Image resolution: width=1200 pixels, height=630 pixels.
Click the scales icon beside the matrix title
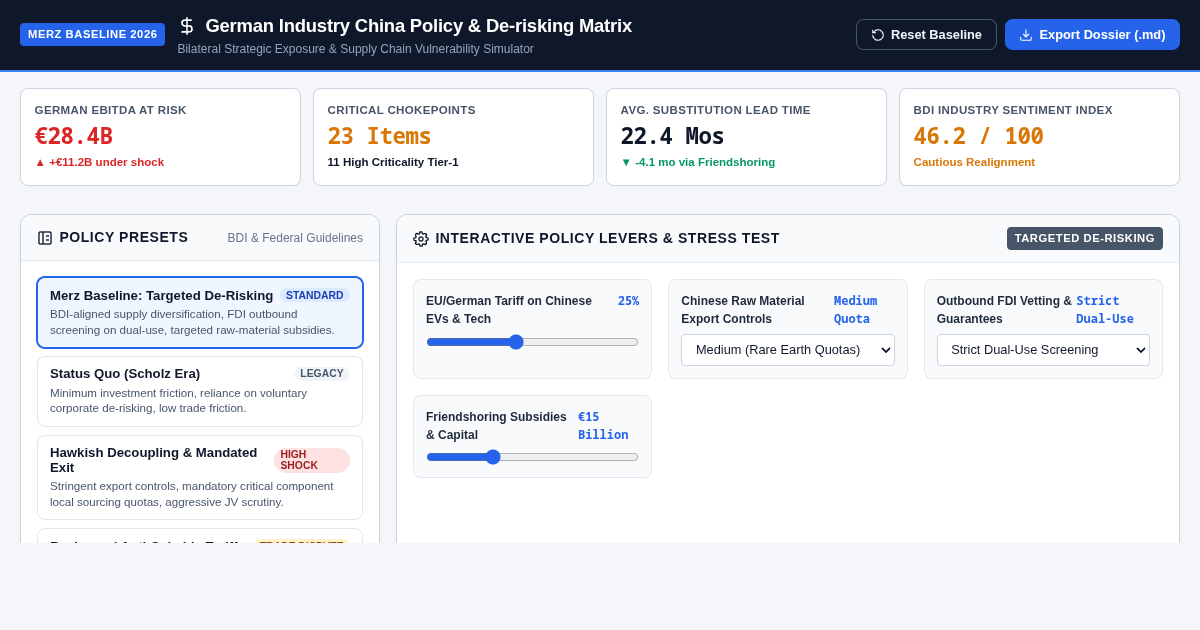tap(187, 26)
